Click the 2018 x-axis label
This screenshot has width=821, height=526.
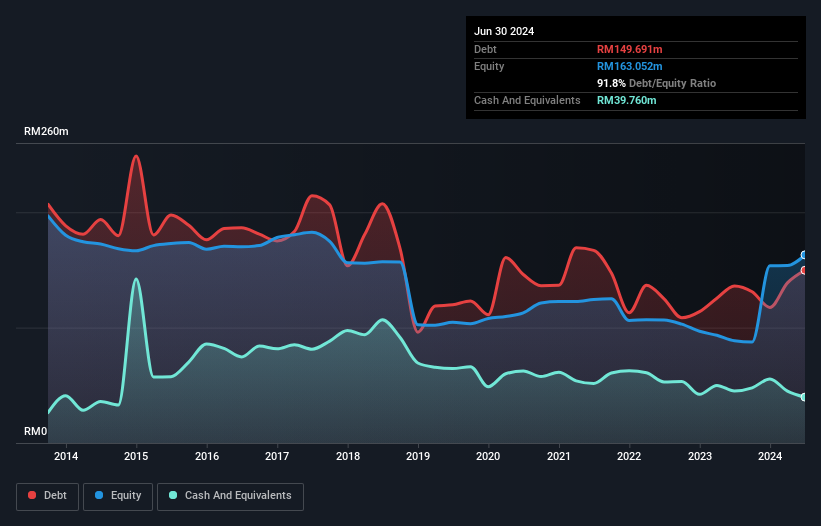click(348, 456)
